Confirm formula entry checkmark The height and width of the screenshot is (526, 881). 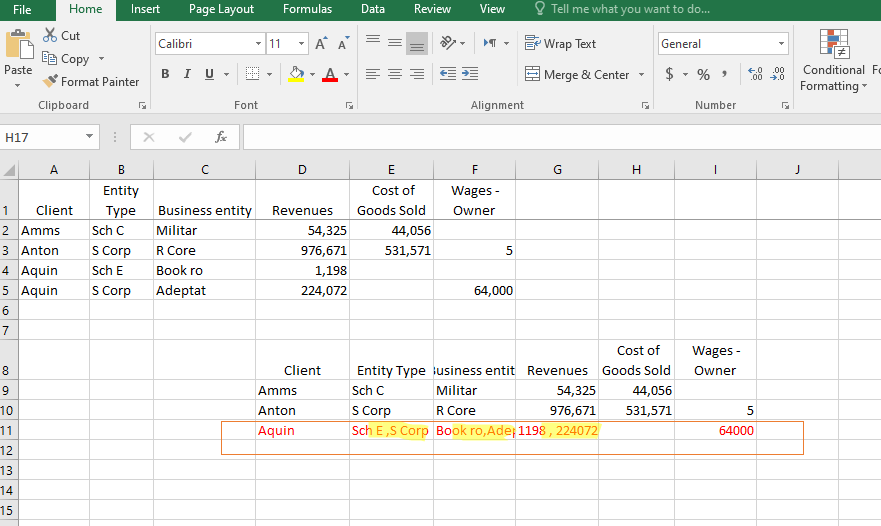point(185,137)
